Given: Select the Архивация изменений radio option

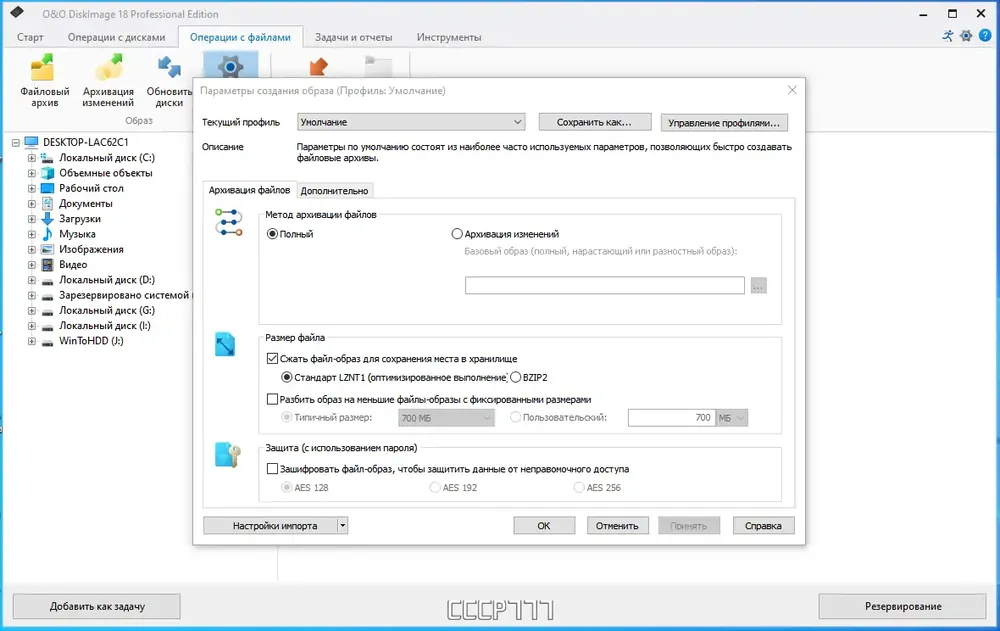Looking at the screenshot, I should coord(457,234).
